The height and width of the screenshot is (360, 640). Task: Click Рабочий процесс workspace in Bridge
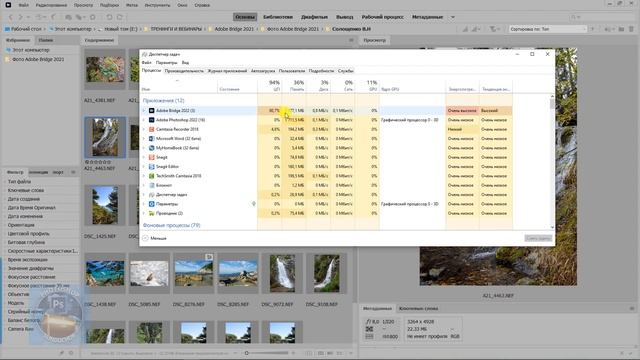click(382, 17)
